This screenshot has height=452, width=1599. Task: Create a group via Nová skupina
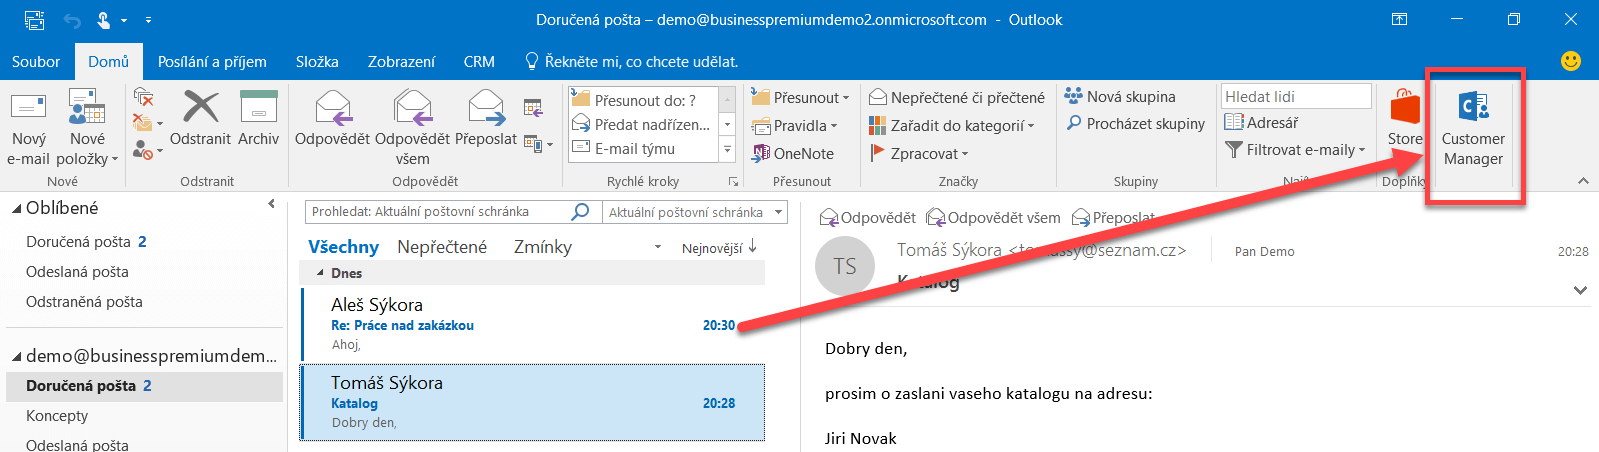1120,96
